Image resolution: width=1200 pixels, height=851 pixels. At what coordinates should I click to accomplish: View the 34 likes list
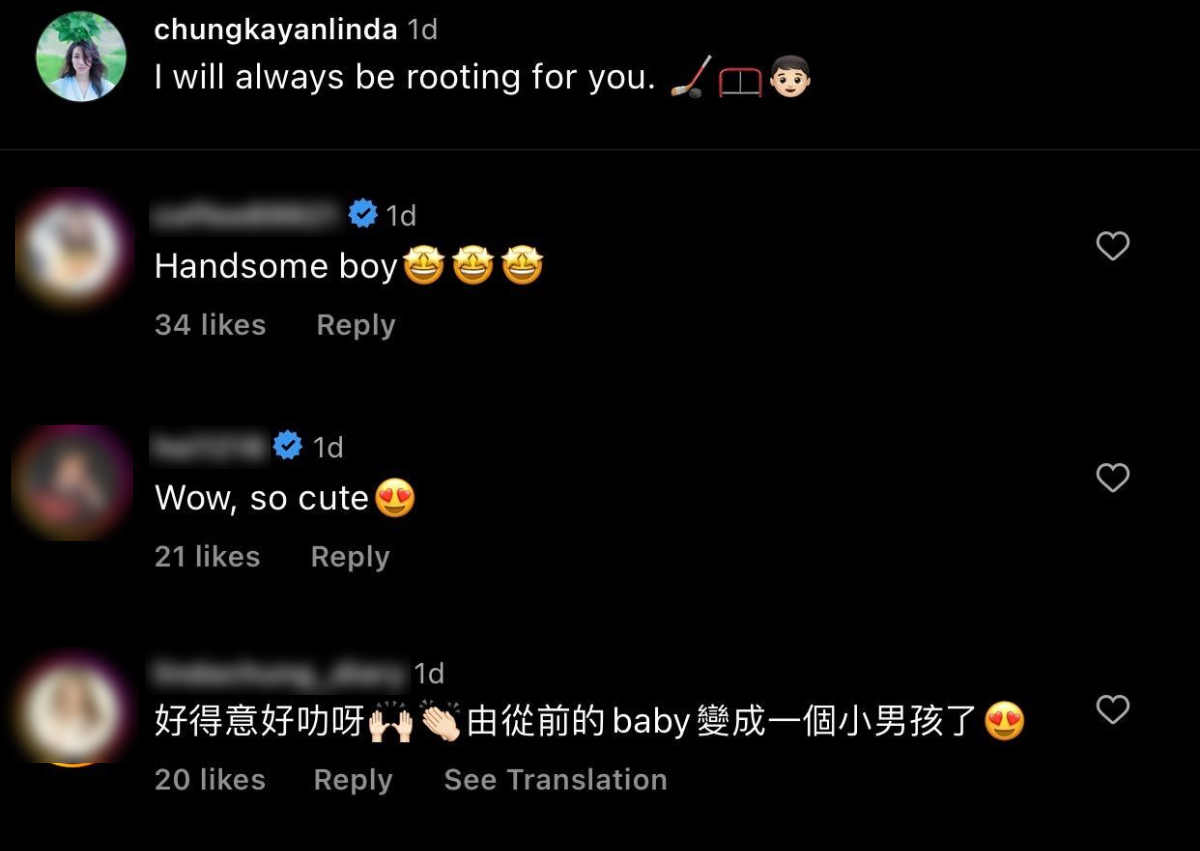coord(210,325)
